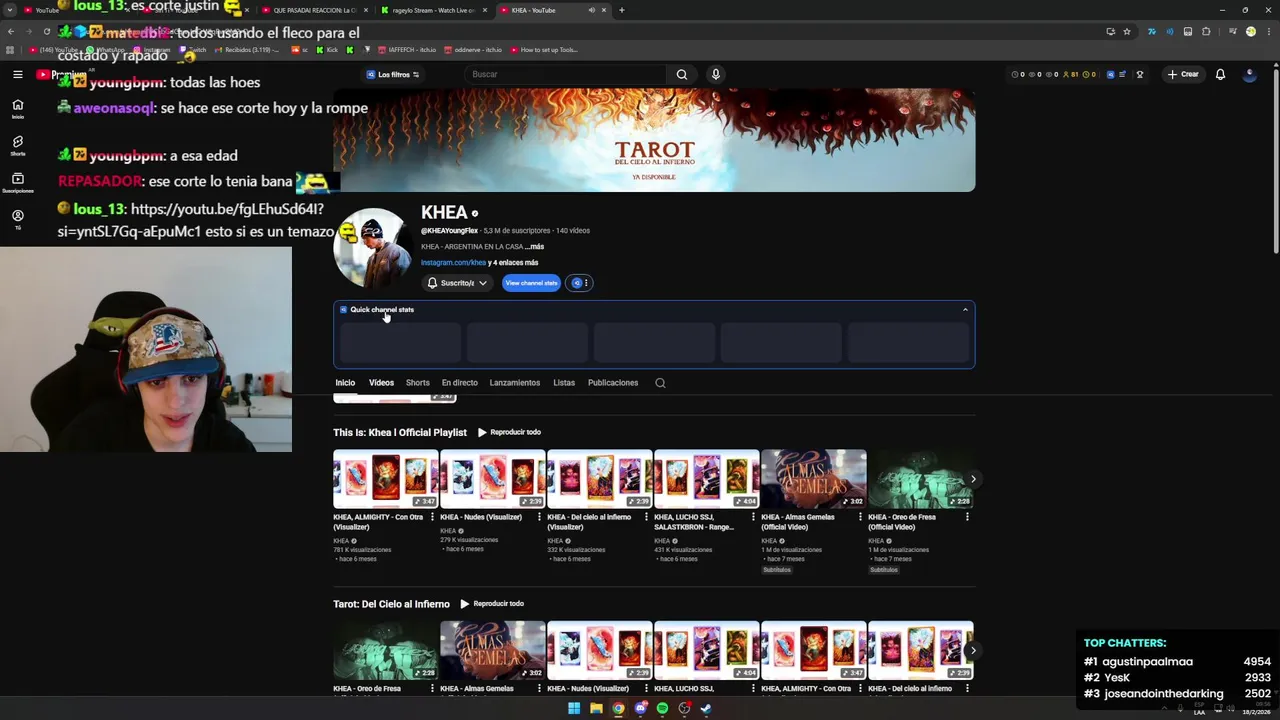Image resolution: width=1280 pixels, height=720 pixels.
Task: Play all of Tarot: Del Cielo al Infierno
Action: (x=492, y=604)
